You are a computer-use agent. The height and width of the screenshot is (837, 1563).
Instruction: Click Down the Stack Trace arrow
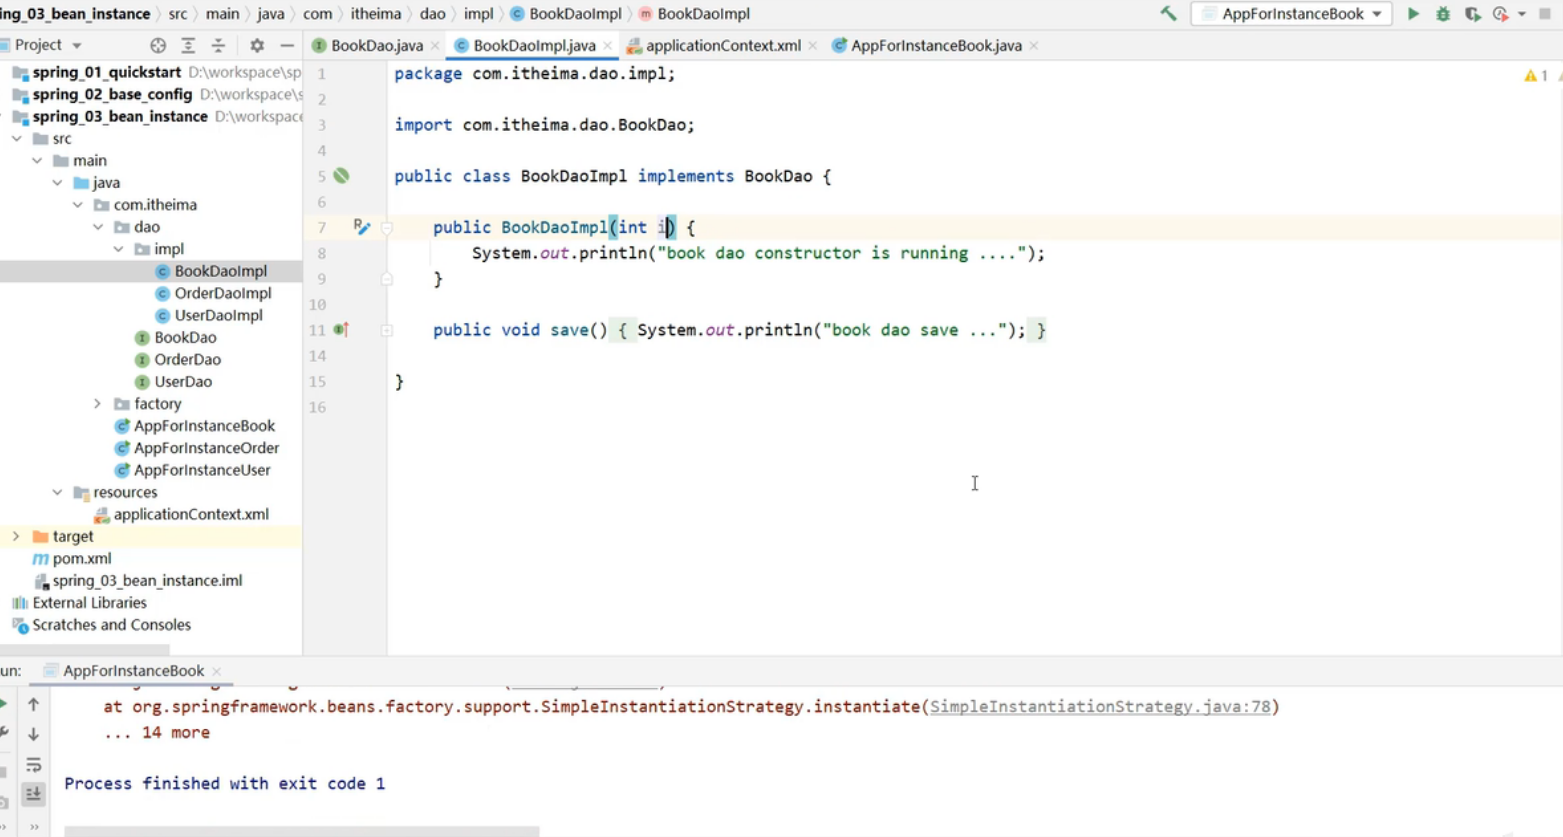click(33, 734)
